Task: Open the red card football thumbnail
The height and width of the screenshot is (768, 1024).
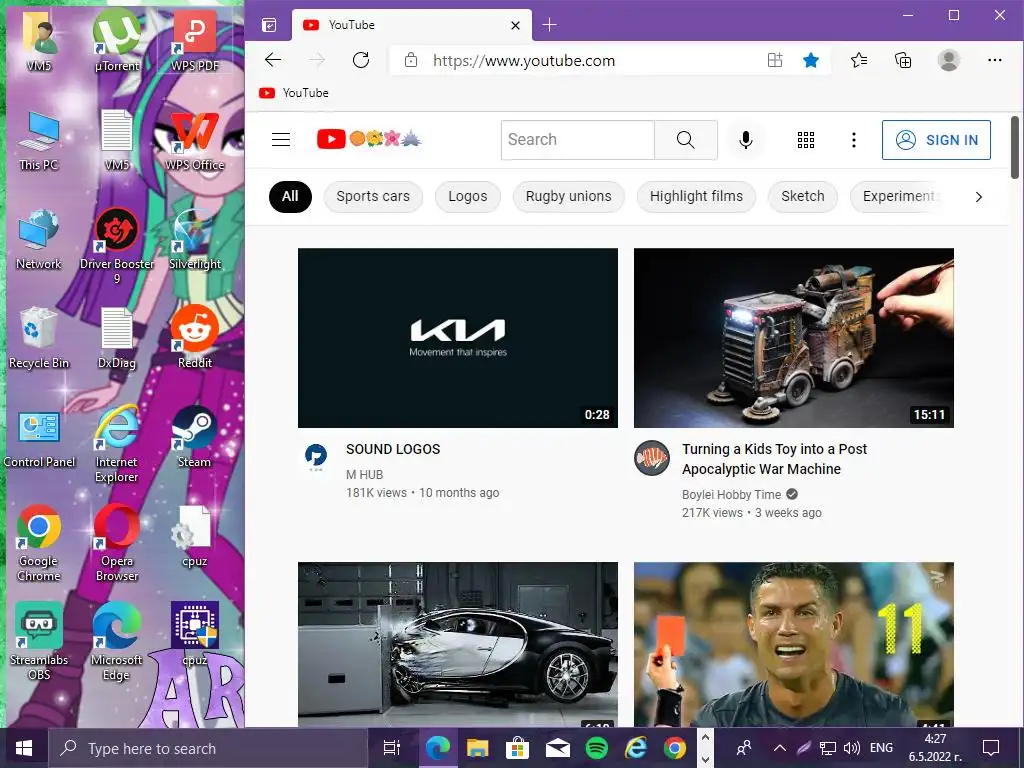Action: pyautogui.click(x=793, y=645)
